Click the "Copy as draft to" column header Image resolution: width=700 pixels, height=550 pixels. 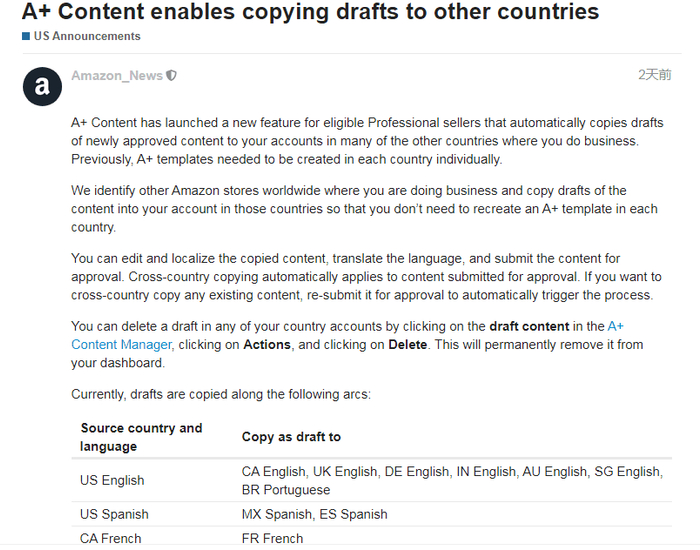[291, 437]
